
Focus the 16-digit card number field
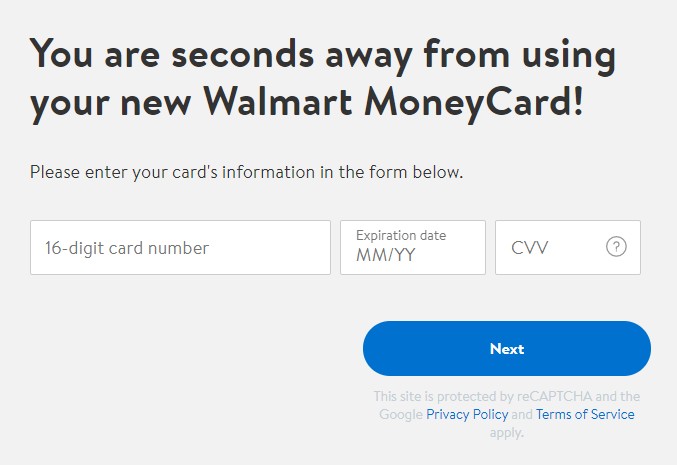(x=180, y=247)
